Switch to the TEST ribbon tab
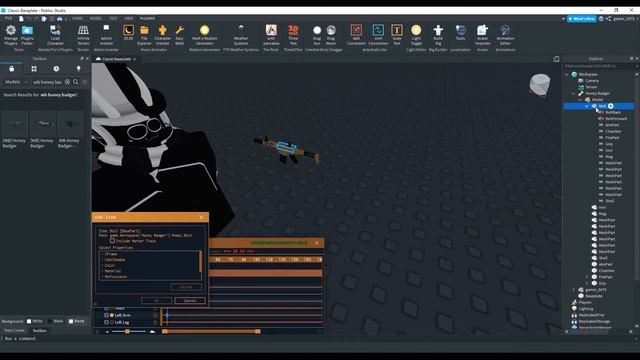640x360 pixels. 113,18
